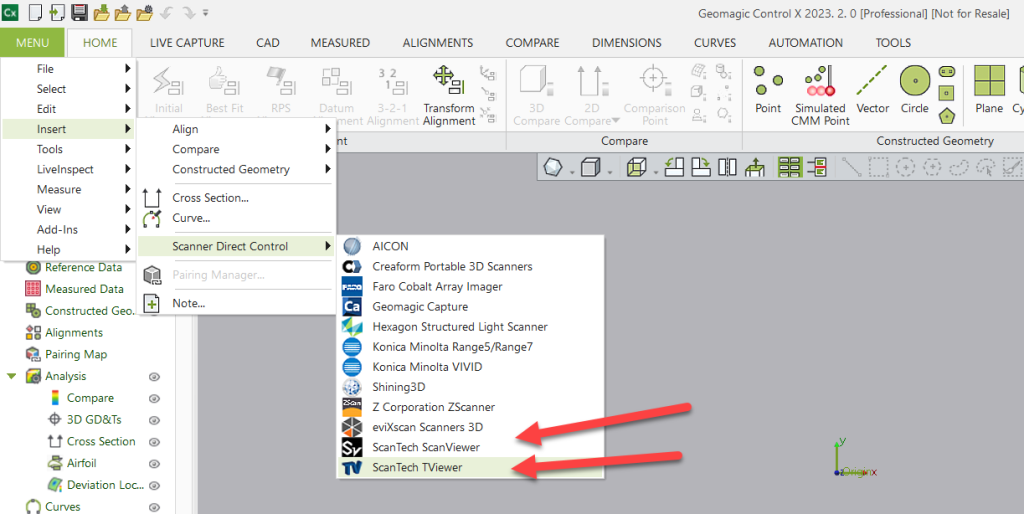
Task: Select the Transform Alignment tool
Action: tap(449, 95)
